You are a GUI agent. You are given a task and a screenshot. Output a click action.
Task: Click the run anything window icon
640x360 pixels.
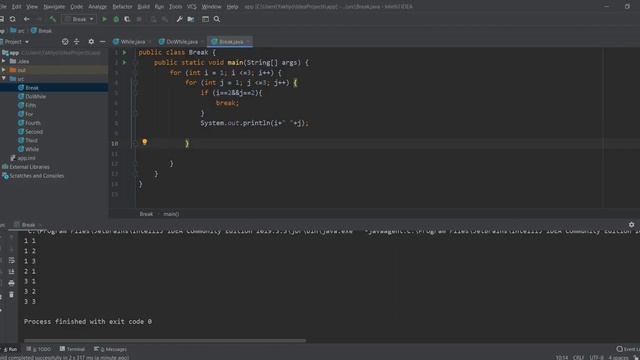(x=205, y=19)
